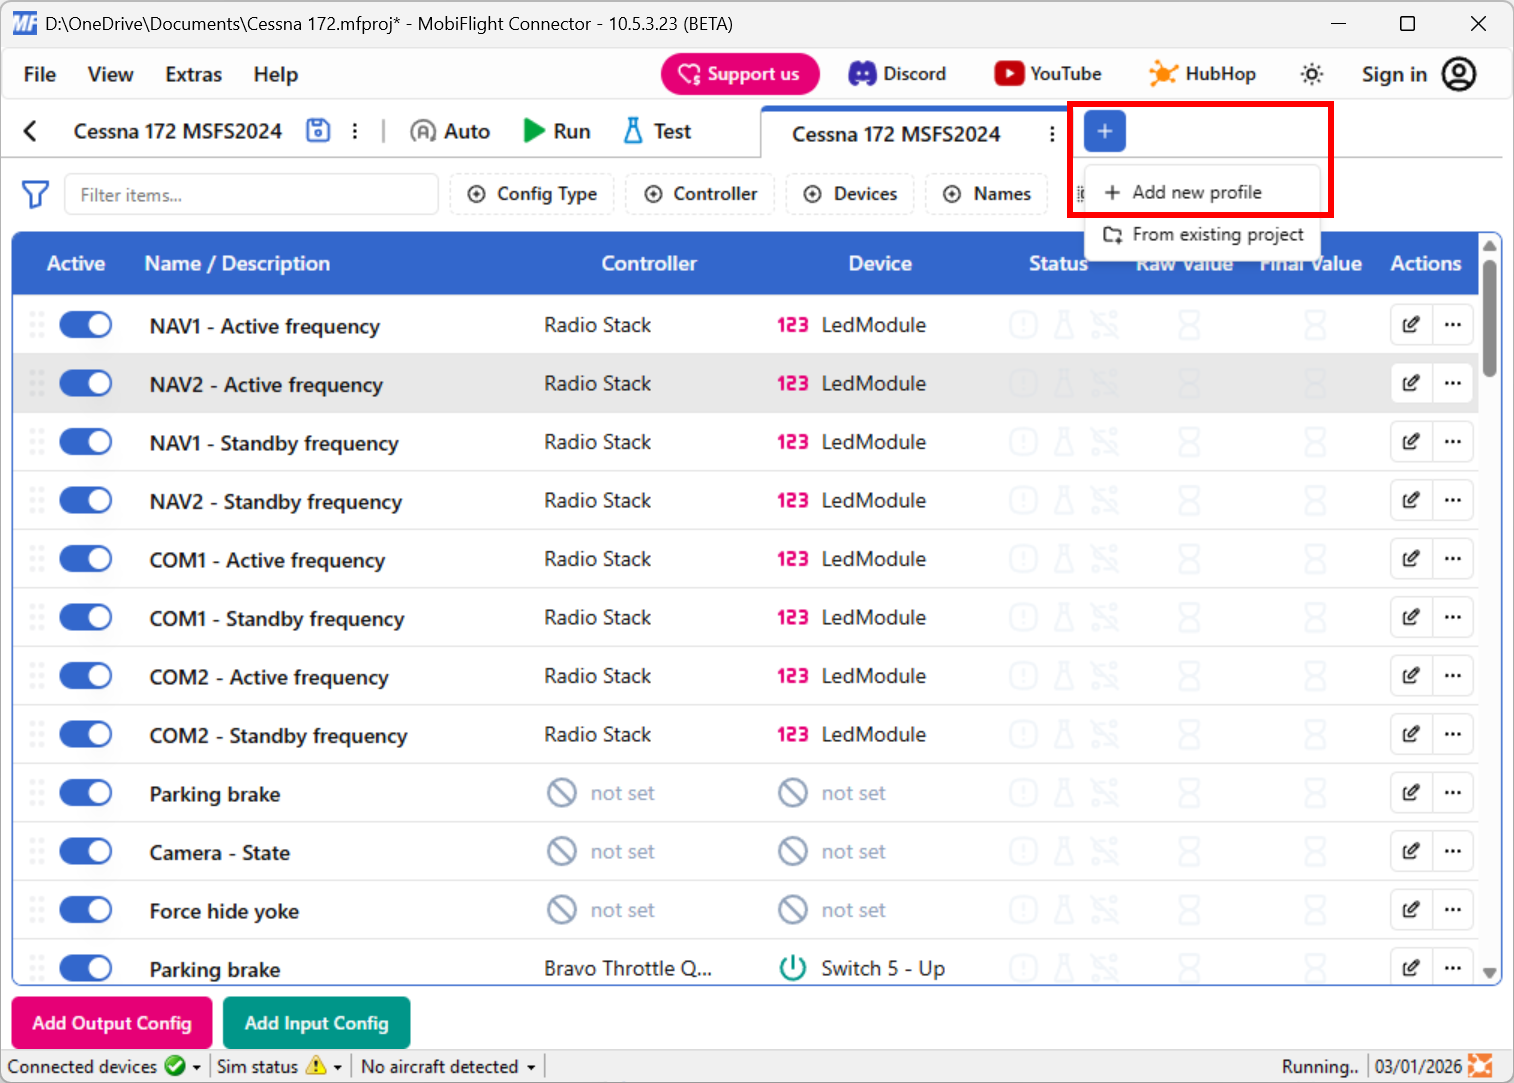
Task: Edit the NAV1 Active frequency config
Action: tap(1410, 324)
